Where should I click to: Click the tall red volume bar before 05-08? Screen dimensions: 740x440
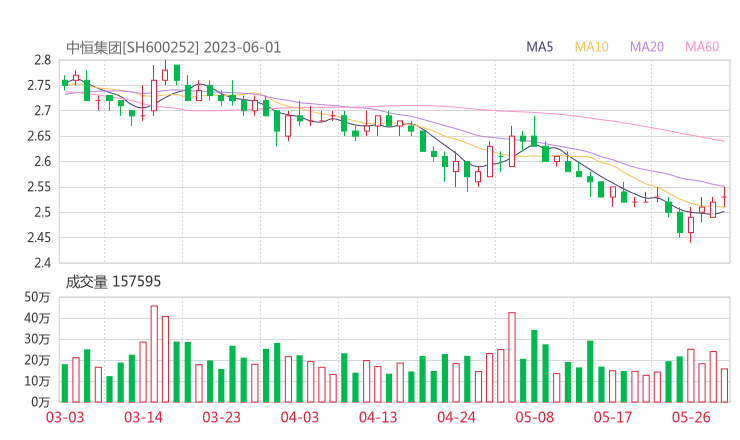(x=512, y=357)
